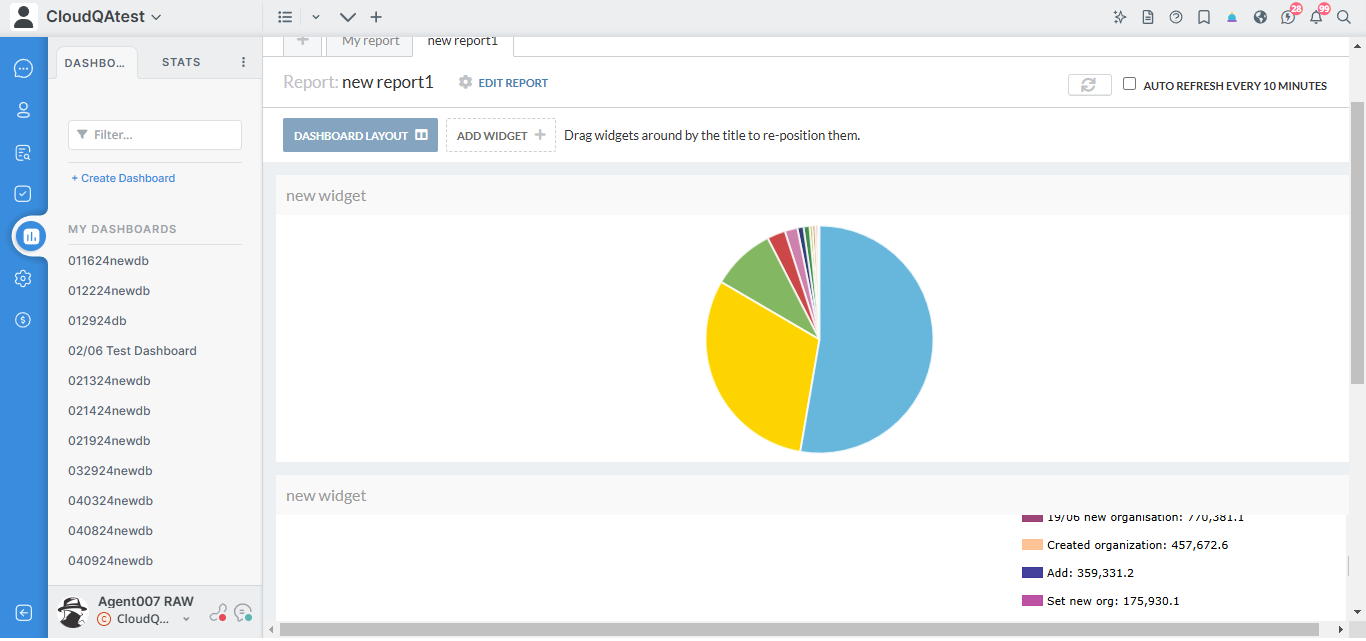
Task: Expand the agent organization chevron dropdown
Action: (186, 620)
